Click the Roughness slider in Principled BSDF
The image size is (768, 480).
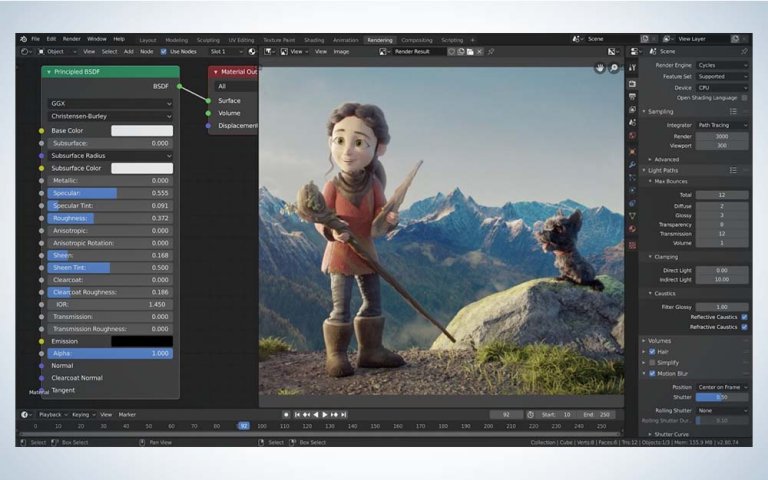(110, 218)
